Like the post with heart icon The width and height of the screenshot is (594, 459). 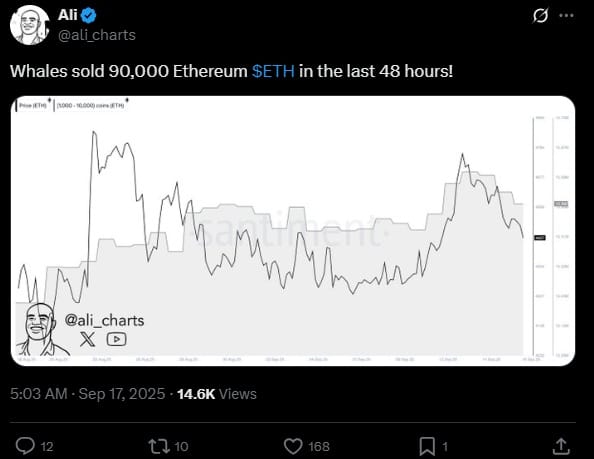tap(293, 446)
